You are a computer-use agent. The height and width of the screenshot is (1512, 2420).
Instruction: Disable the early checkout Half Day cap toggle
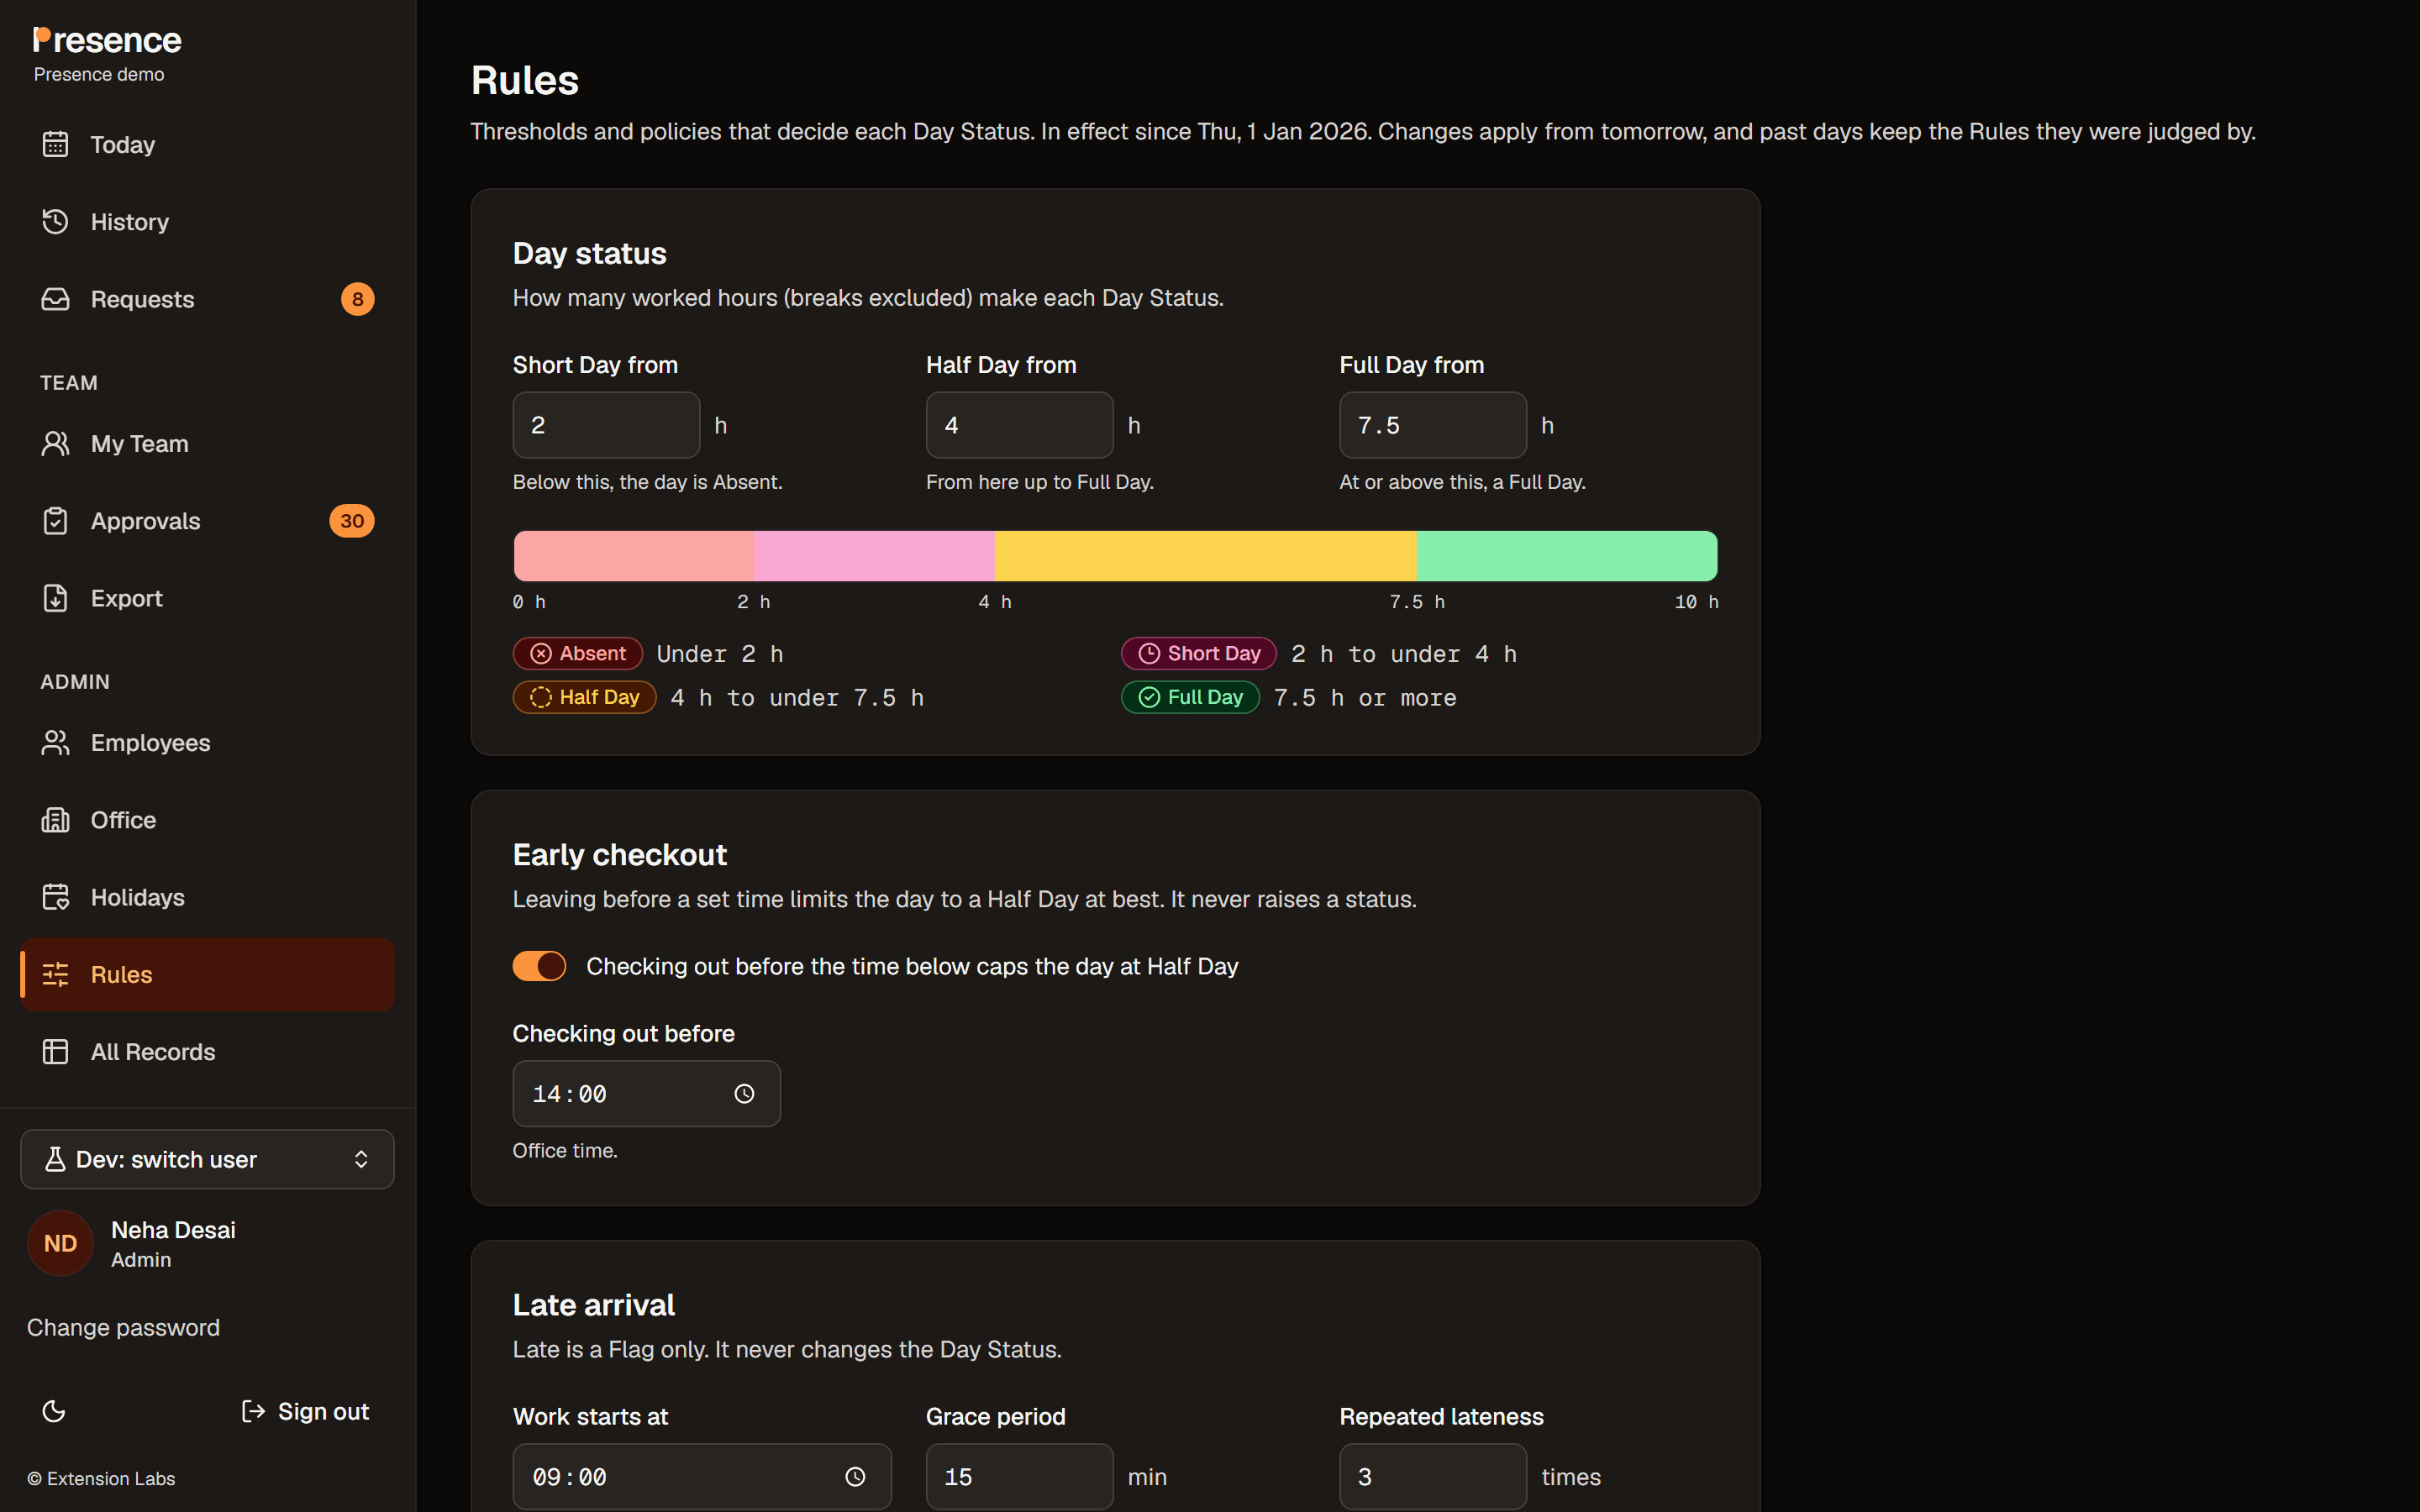[x=539, y=966]
